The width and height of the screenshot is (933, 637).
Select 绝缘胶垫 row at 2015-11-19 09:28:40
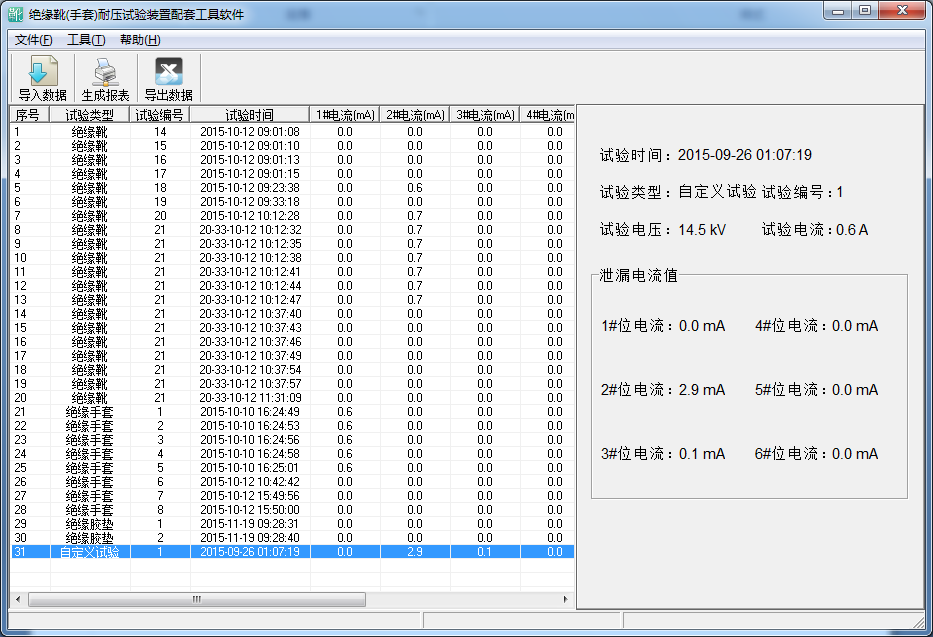[x=292, y=538]
